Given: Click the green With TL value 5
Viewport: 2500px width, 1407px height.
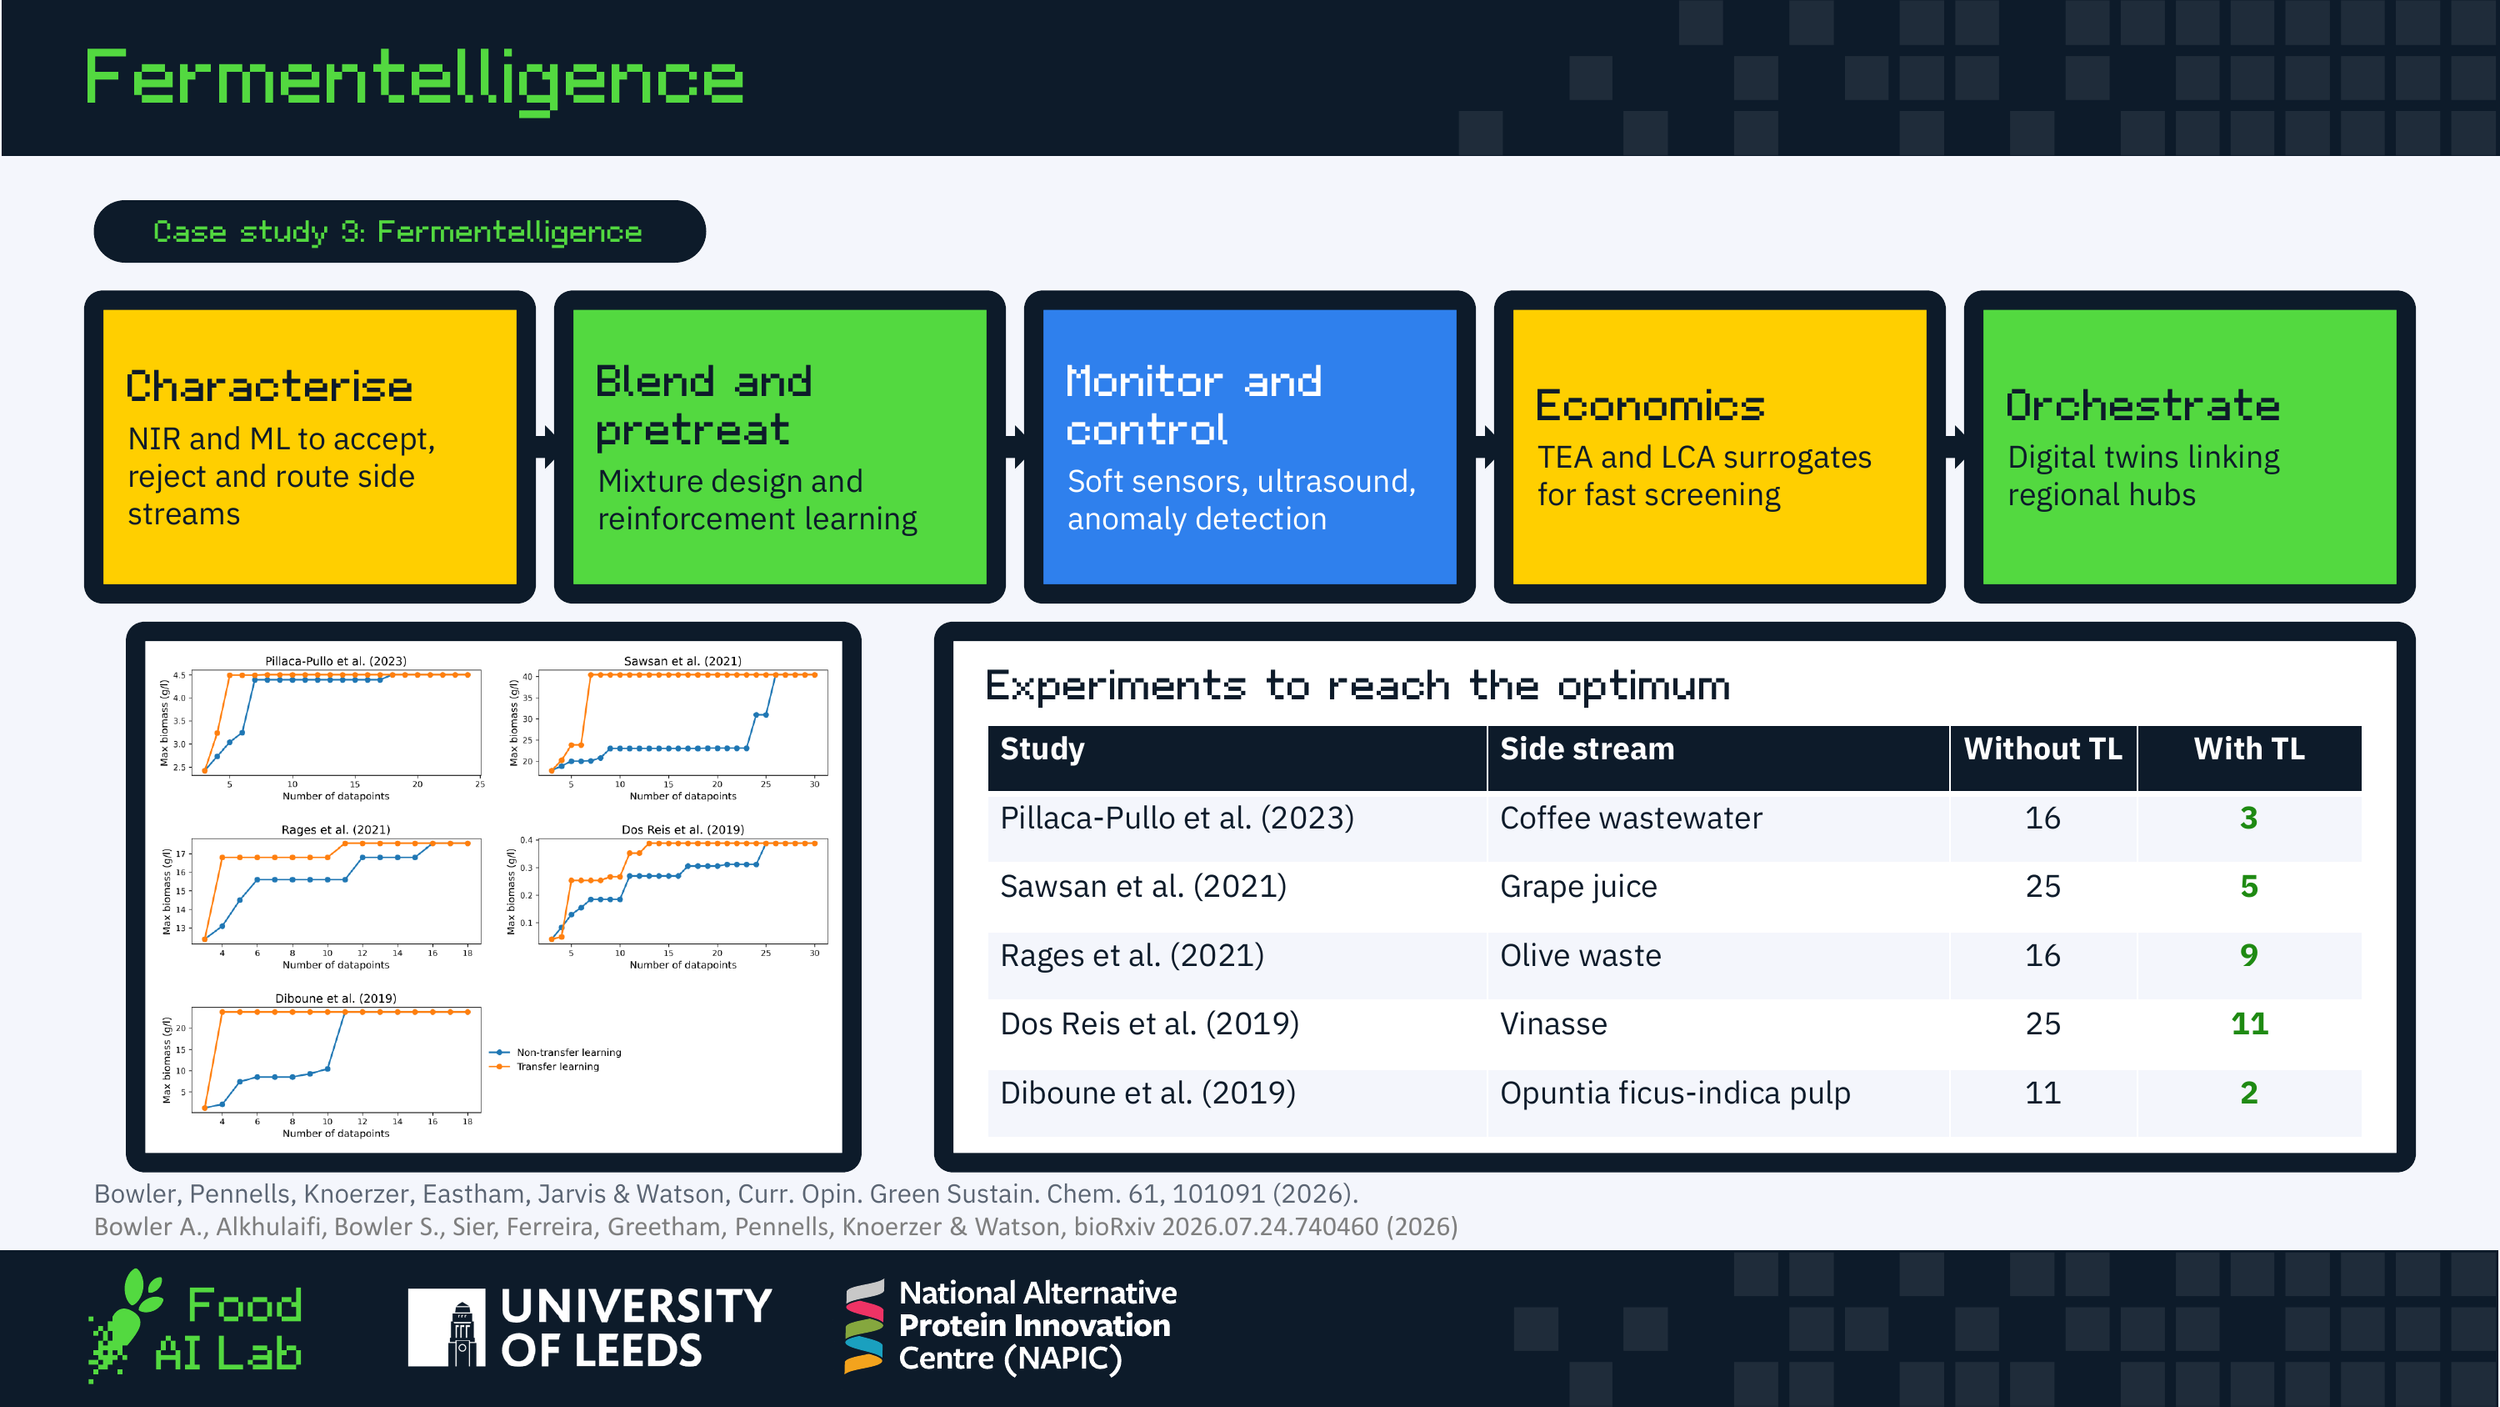Looking at the screenshot, I should pos(2249,886).
